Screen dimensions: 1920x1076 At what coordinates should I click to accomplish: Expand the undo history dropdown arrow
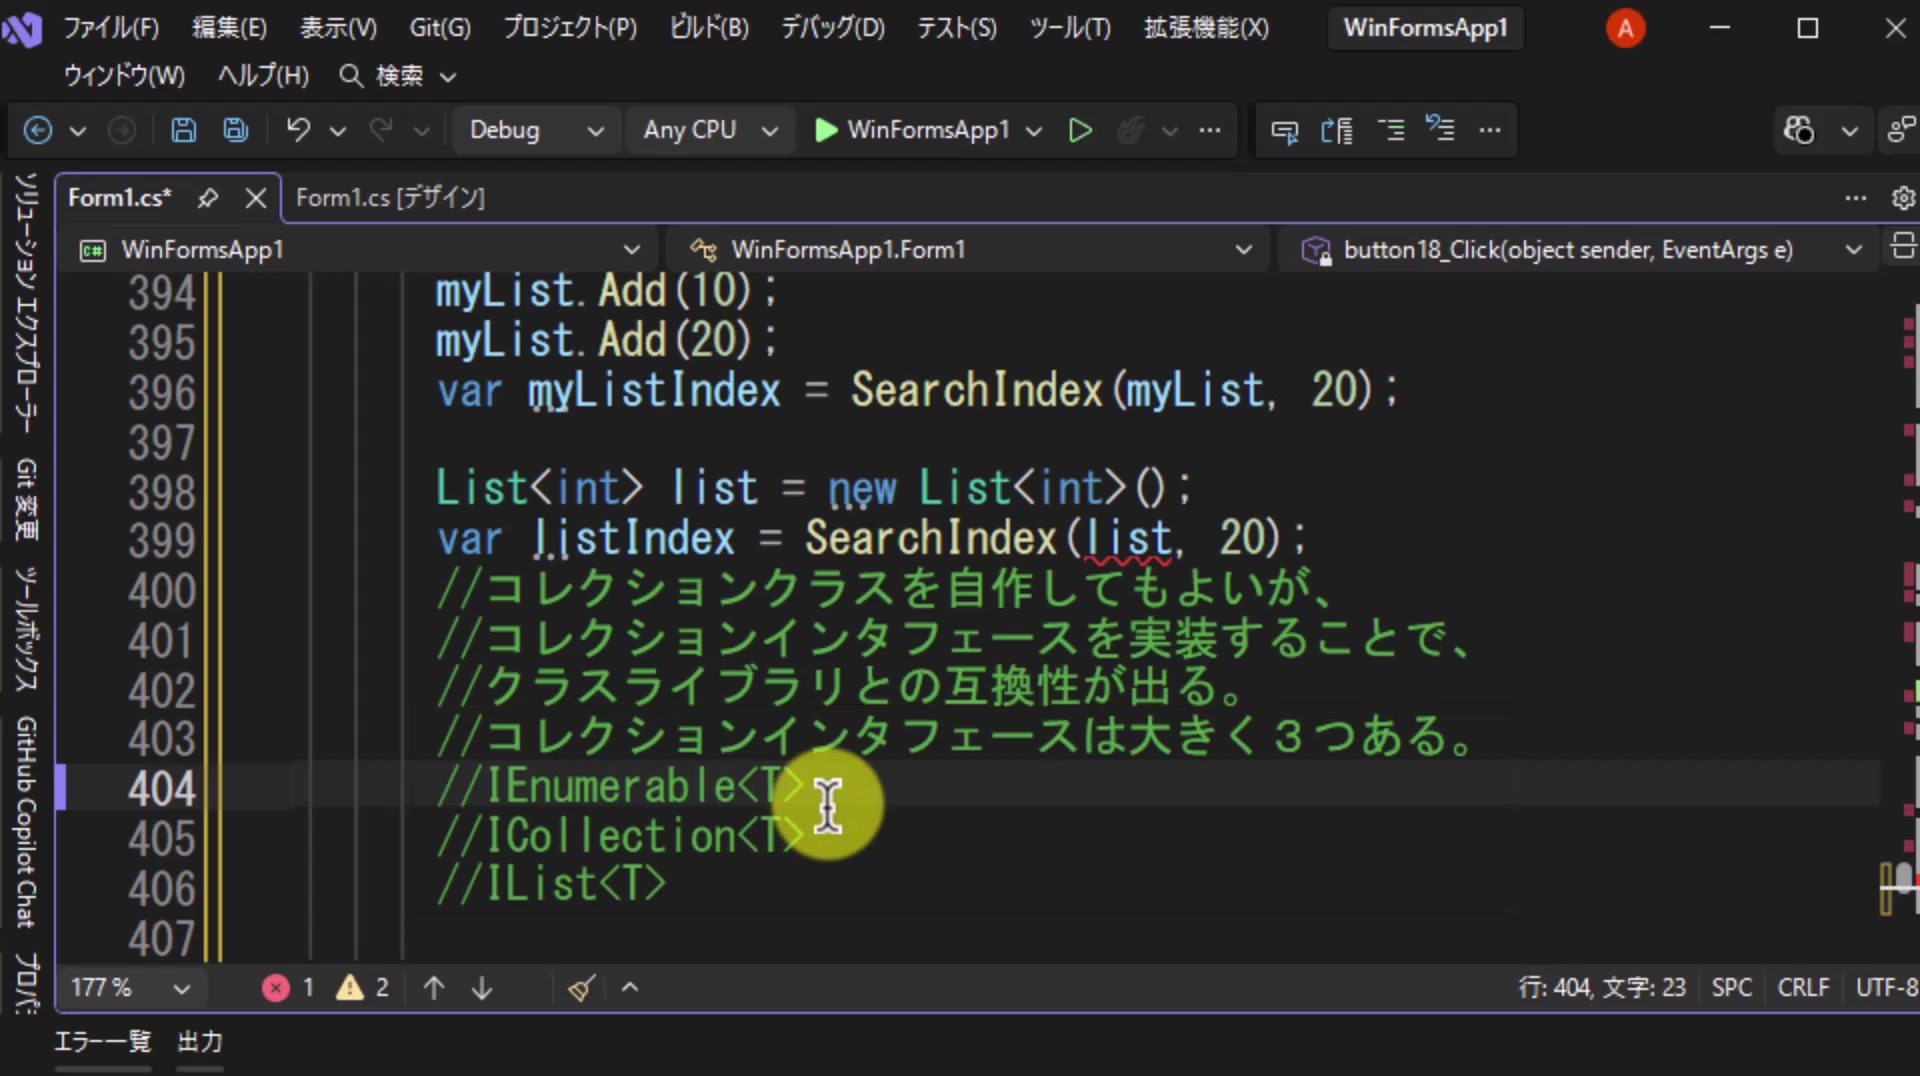(x=338, y=130)
